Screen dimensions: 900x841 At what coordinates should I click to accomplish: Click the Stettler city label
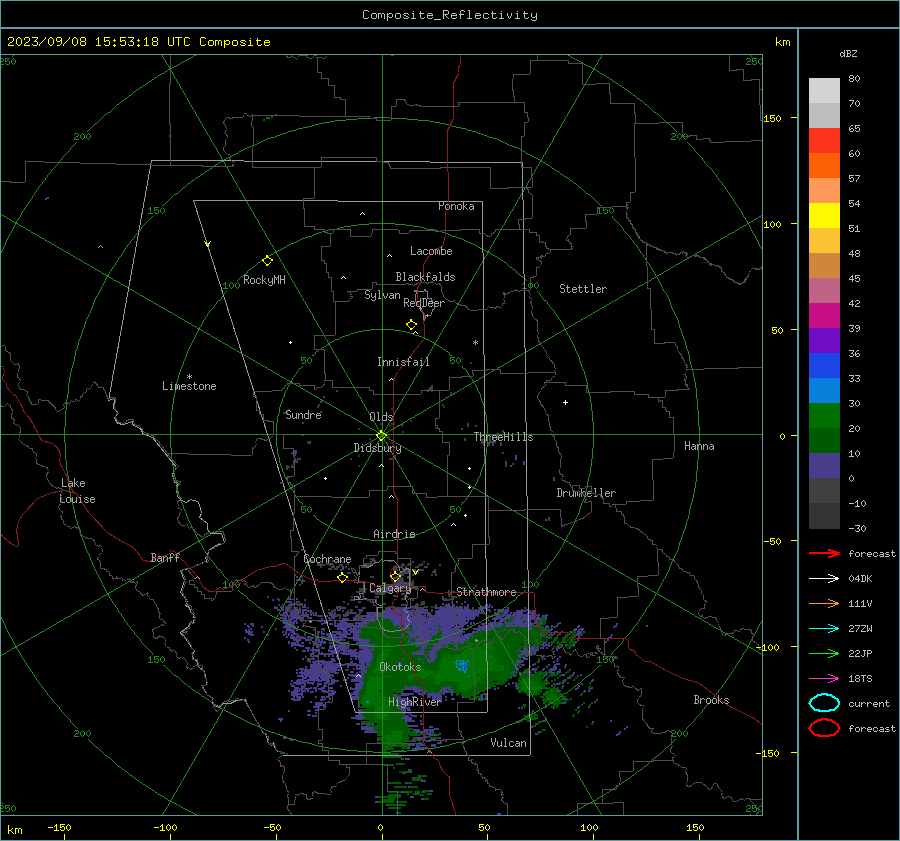tap(583, 289)
